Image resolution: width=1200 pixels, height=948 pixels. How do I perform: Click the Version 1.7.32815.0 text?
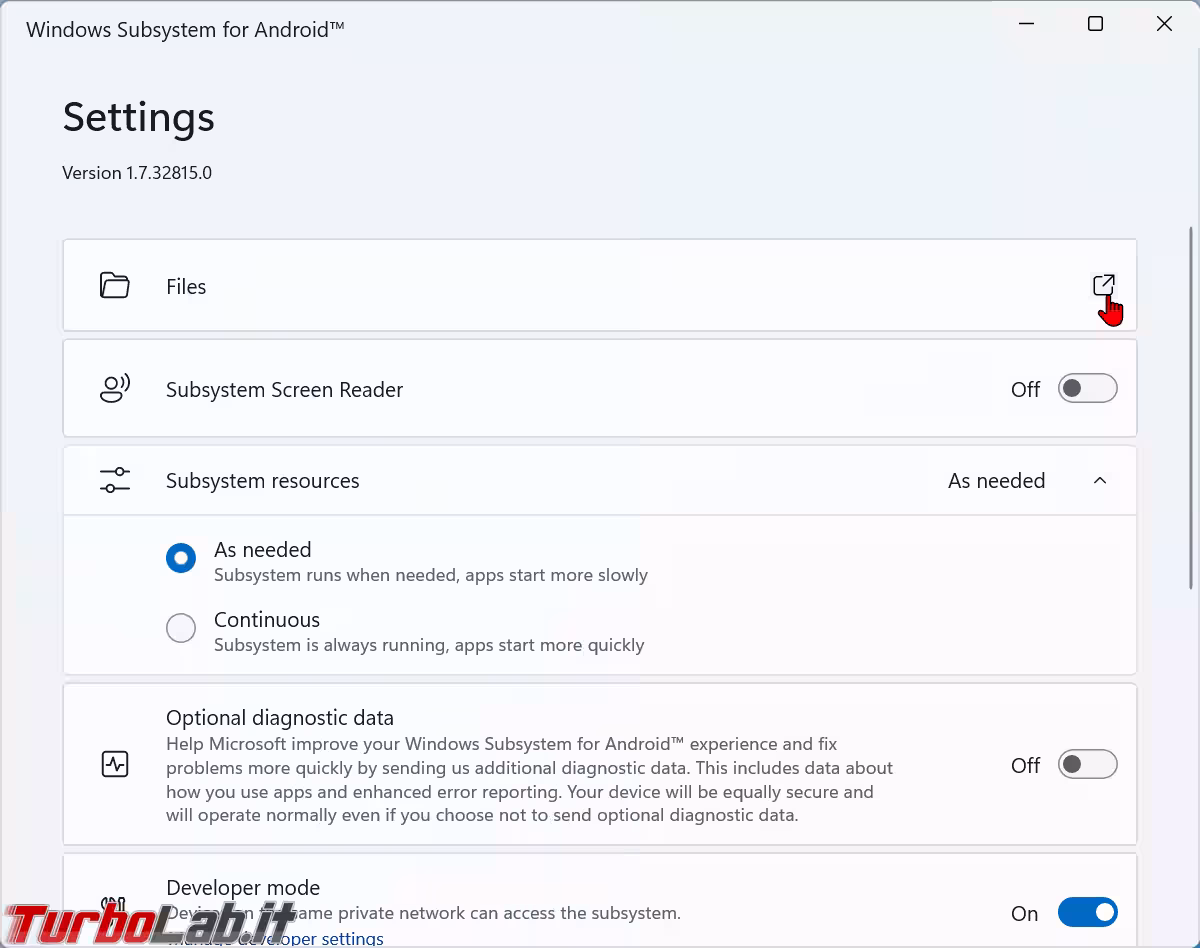click(137, 173)
